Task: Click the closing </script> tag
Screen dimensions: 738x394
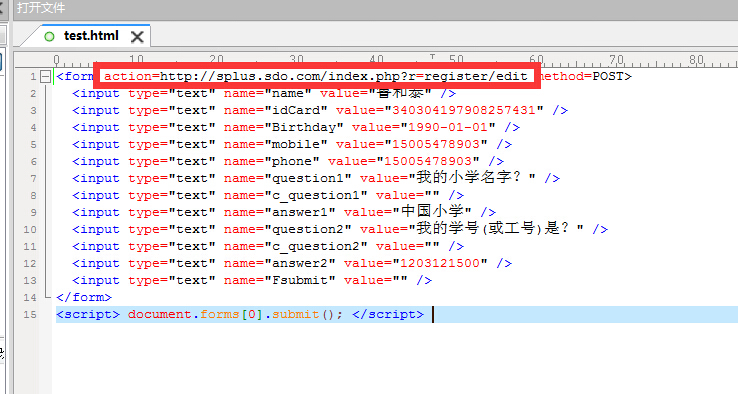Action: click(x=388, y=314)
